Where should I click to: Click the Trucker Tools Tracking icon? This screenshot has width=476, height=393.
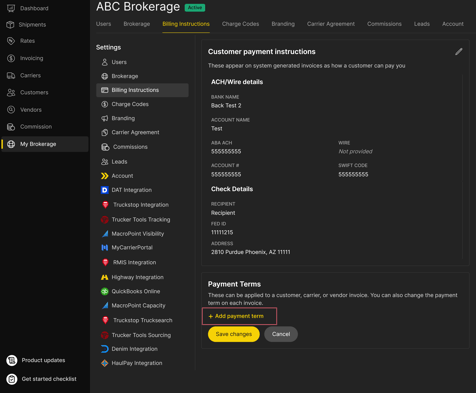(105, 220)
